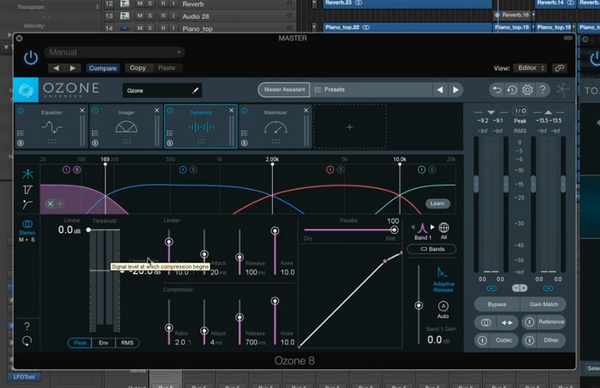The image size is (600, 388).
Task: Click the Compare button
Action: coord(103,68)
